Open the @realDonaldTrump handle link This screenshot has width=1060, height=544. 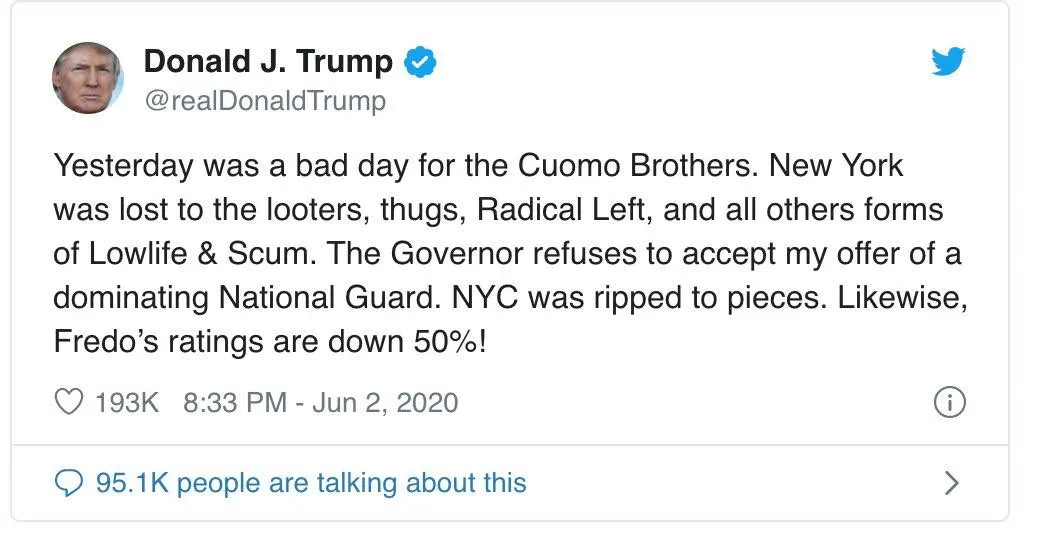click(x=265, y=102)
